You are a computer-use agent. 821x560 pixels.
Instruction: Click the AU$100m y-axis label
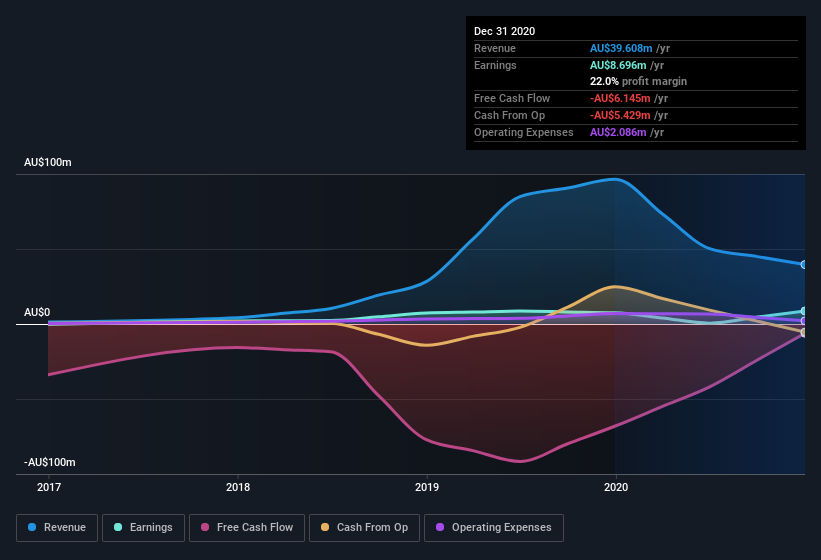point(48,162)
